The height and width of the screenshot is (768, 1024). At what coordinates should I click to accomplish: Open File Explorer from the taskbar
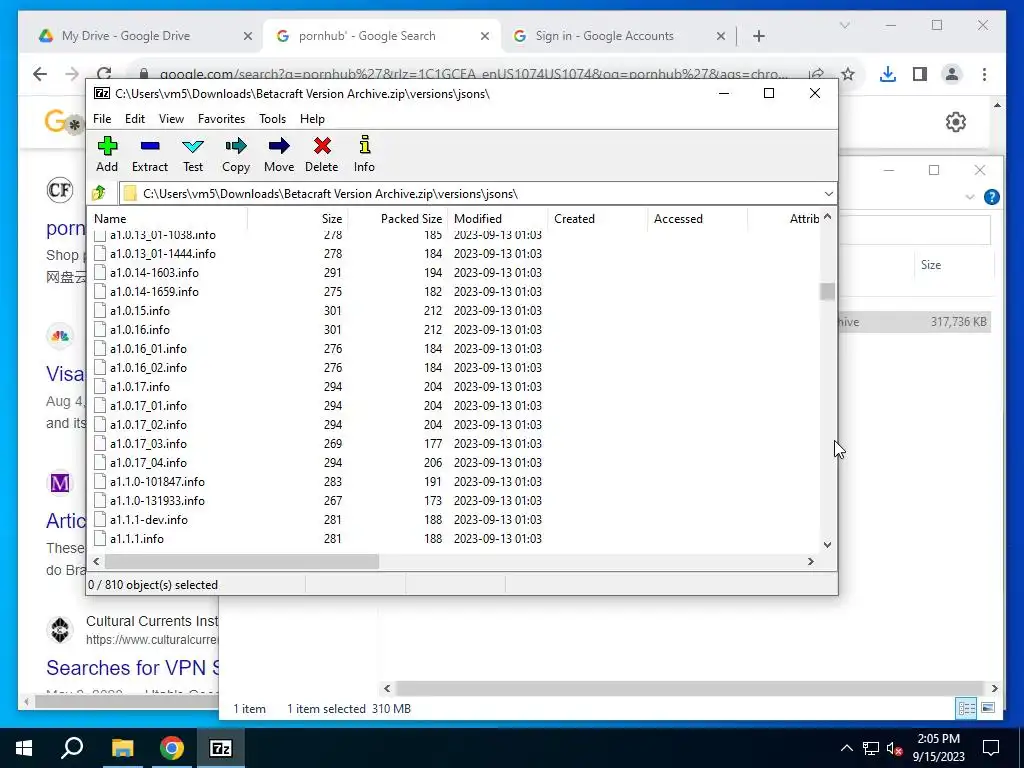tap(122, 748)
